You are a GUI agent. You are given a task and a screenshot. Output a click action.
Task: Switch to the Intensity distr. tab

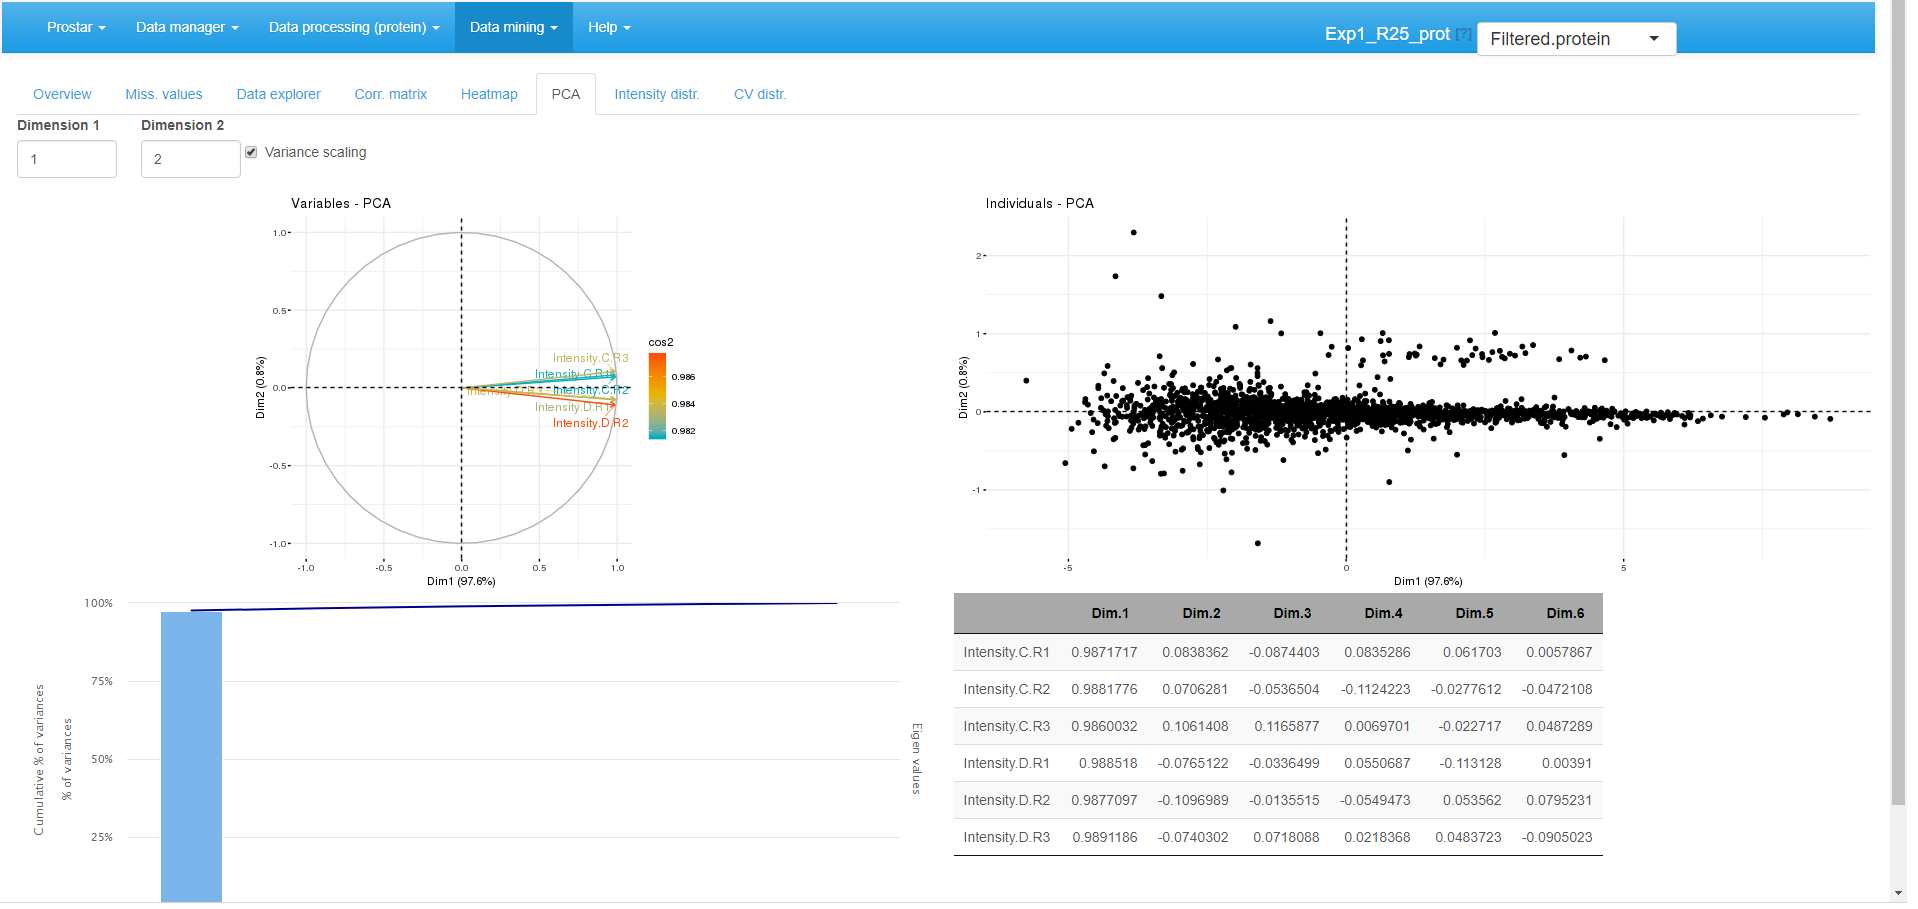pyautogui.click(x=656, y=93)
